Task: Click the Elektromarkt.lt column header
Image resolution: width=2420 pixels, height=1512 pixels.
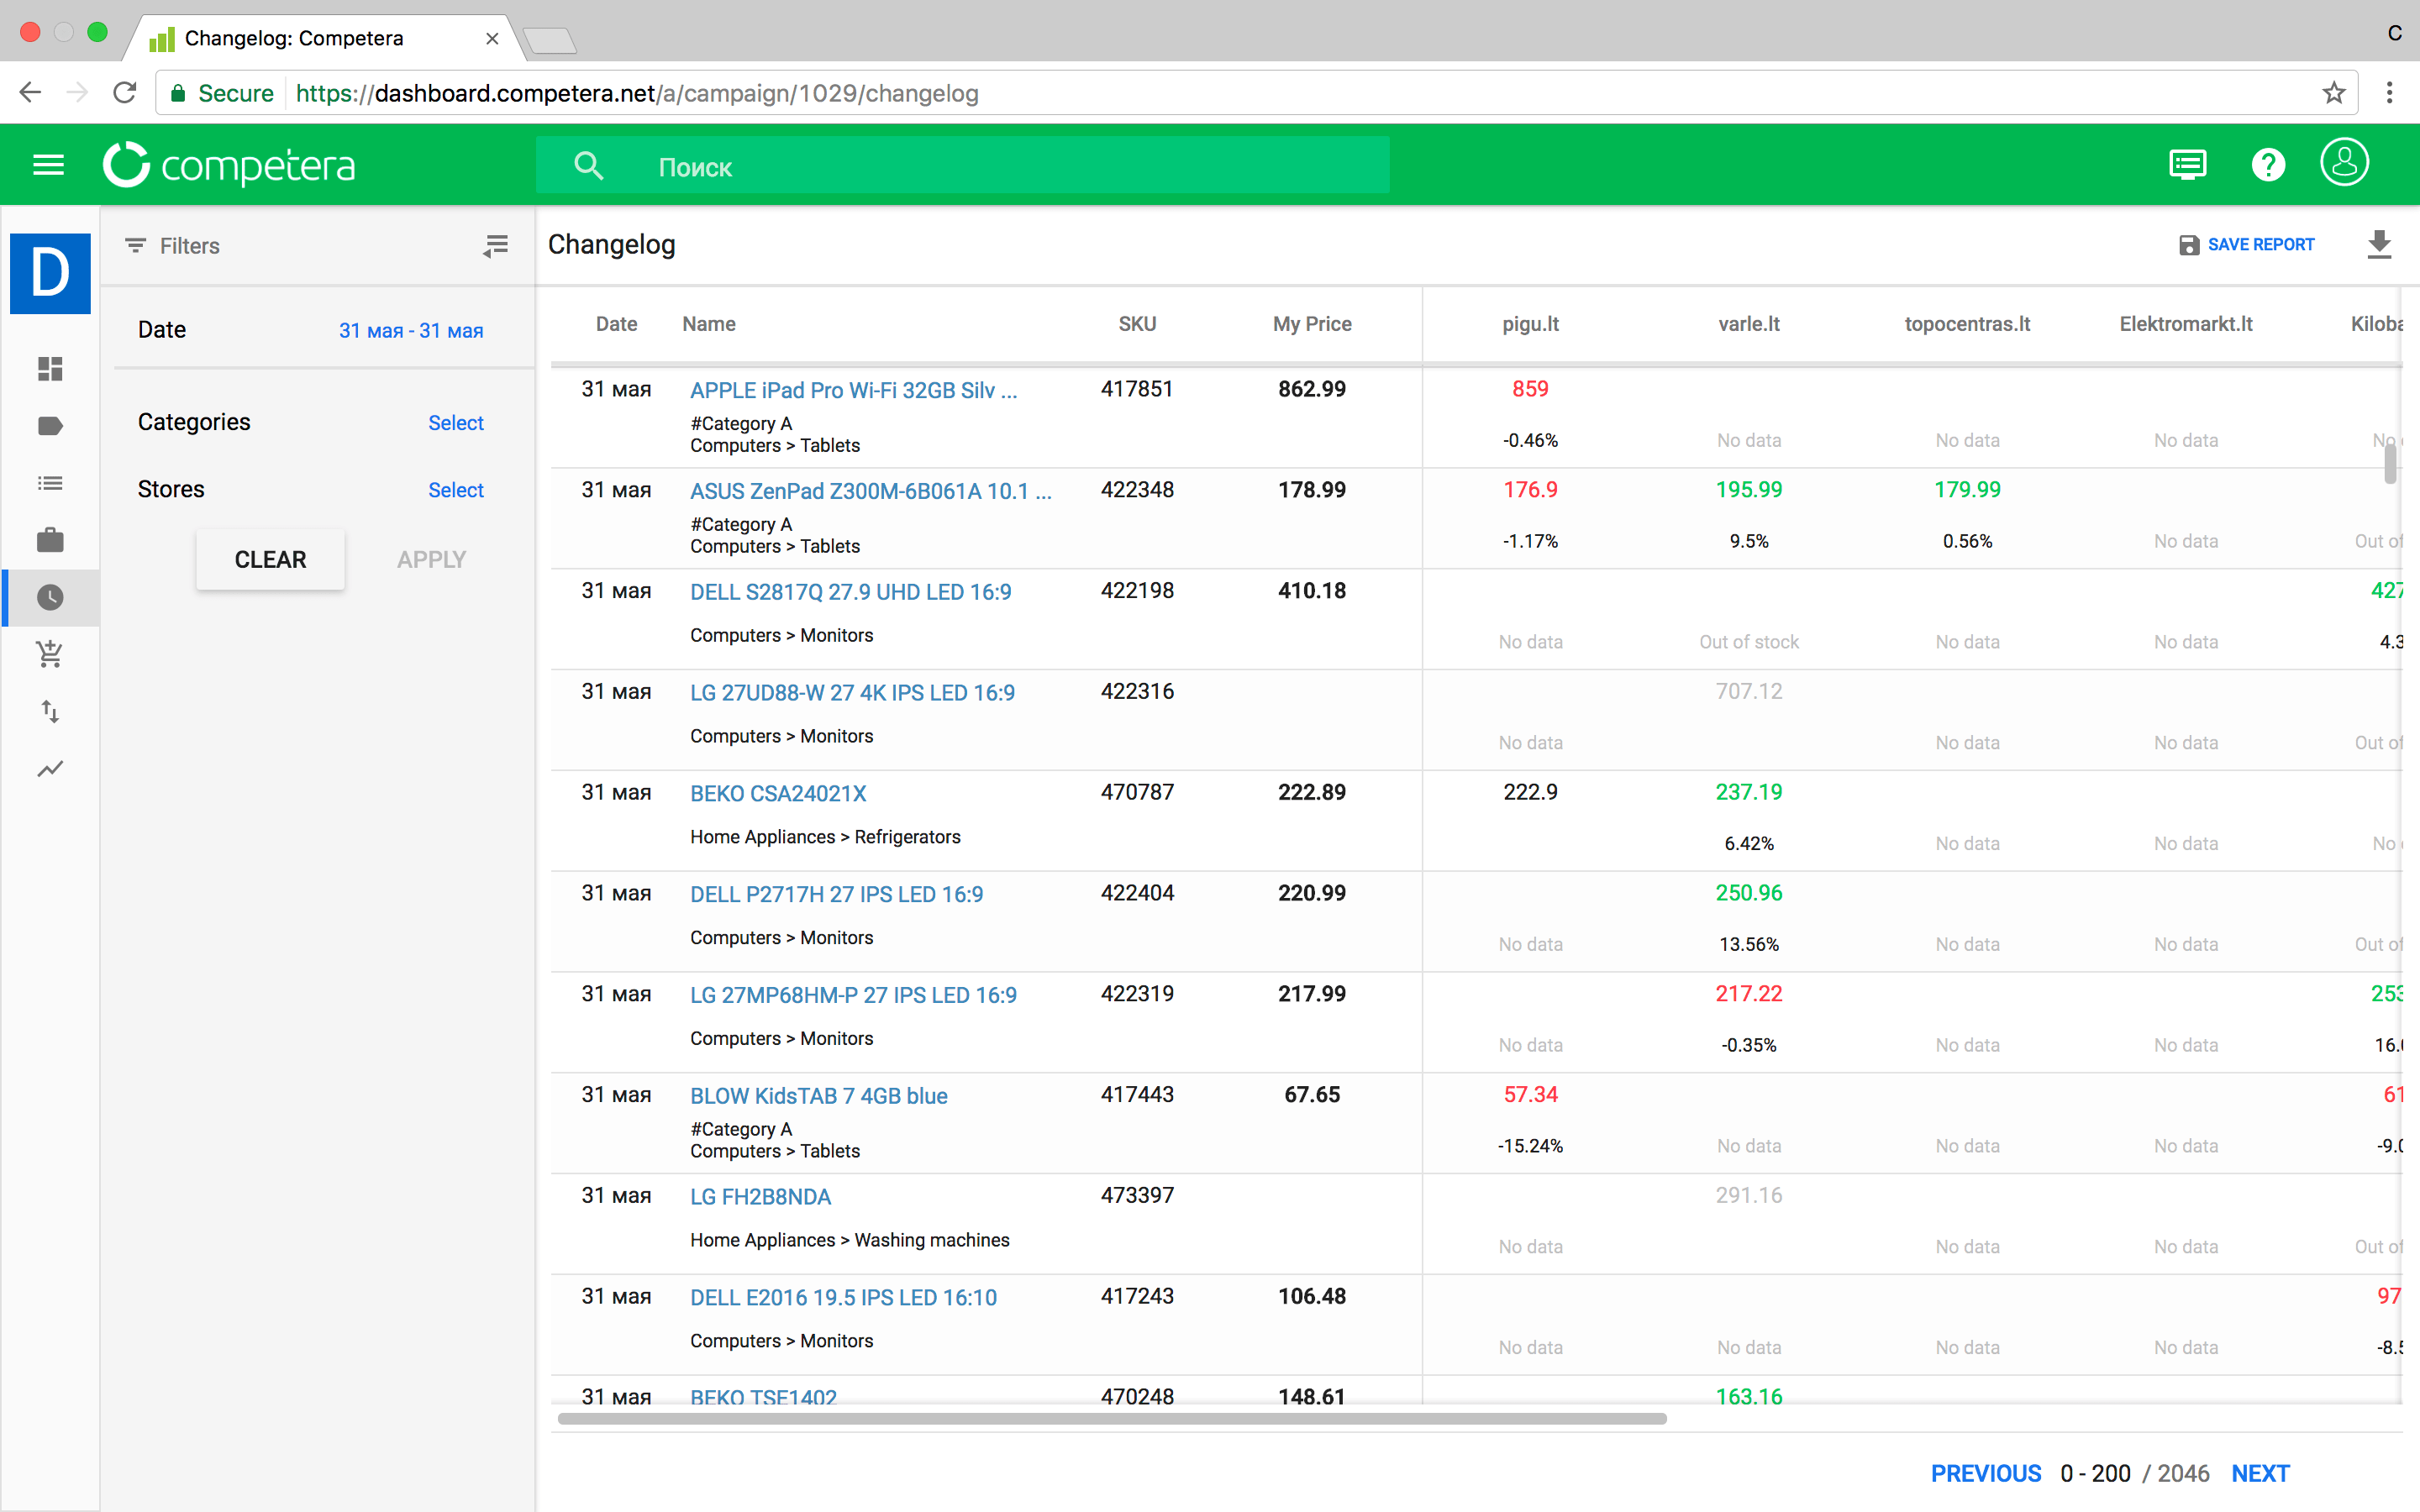Action: click(x=2186, y=324)
